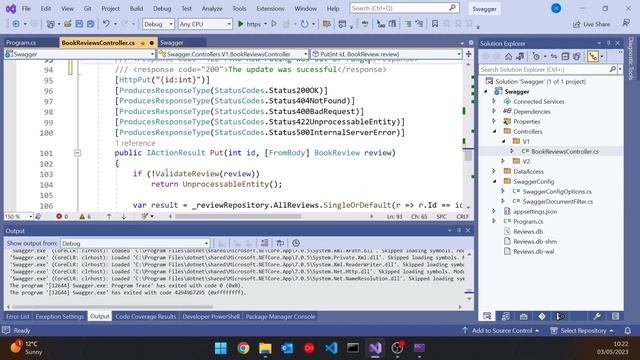
Task: Click the Save button in the toolbar
Action: [x=79, y=24]
